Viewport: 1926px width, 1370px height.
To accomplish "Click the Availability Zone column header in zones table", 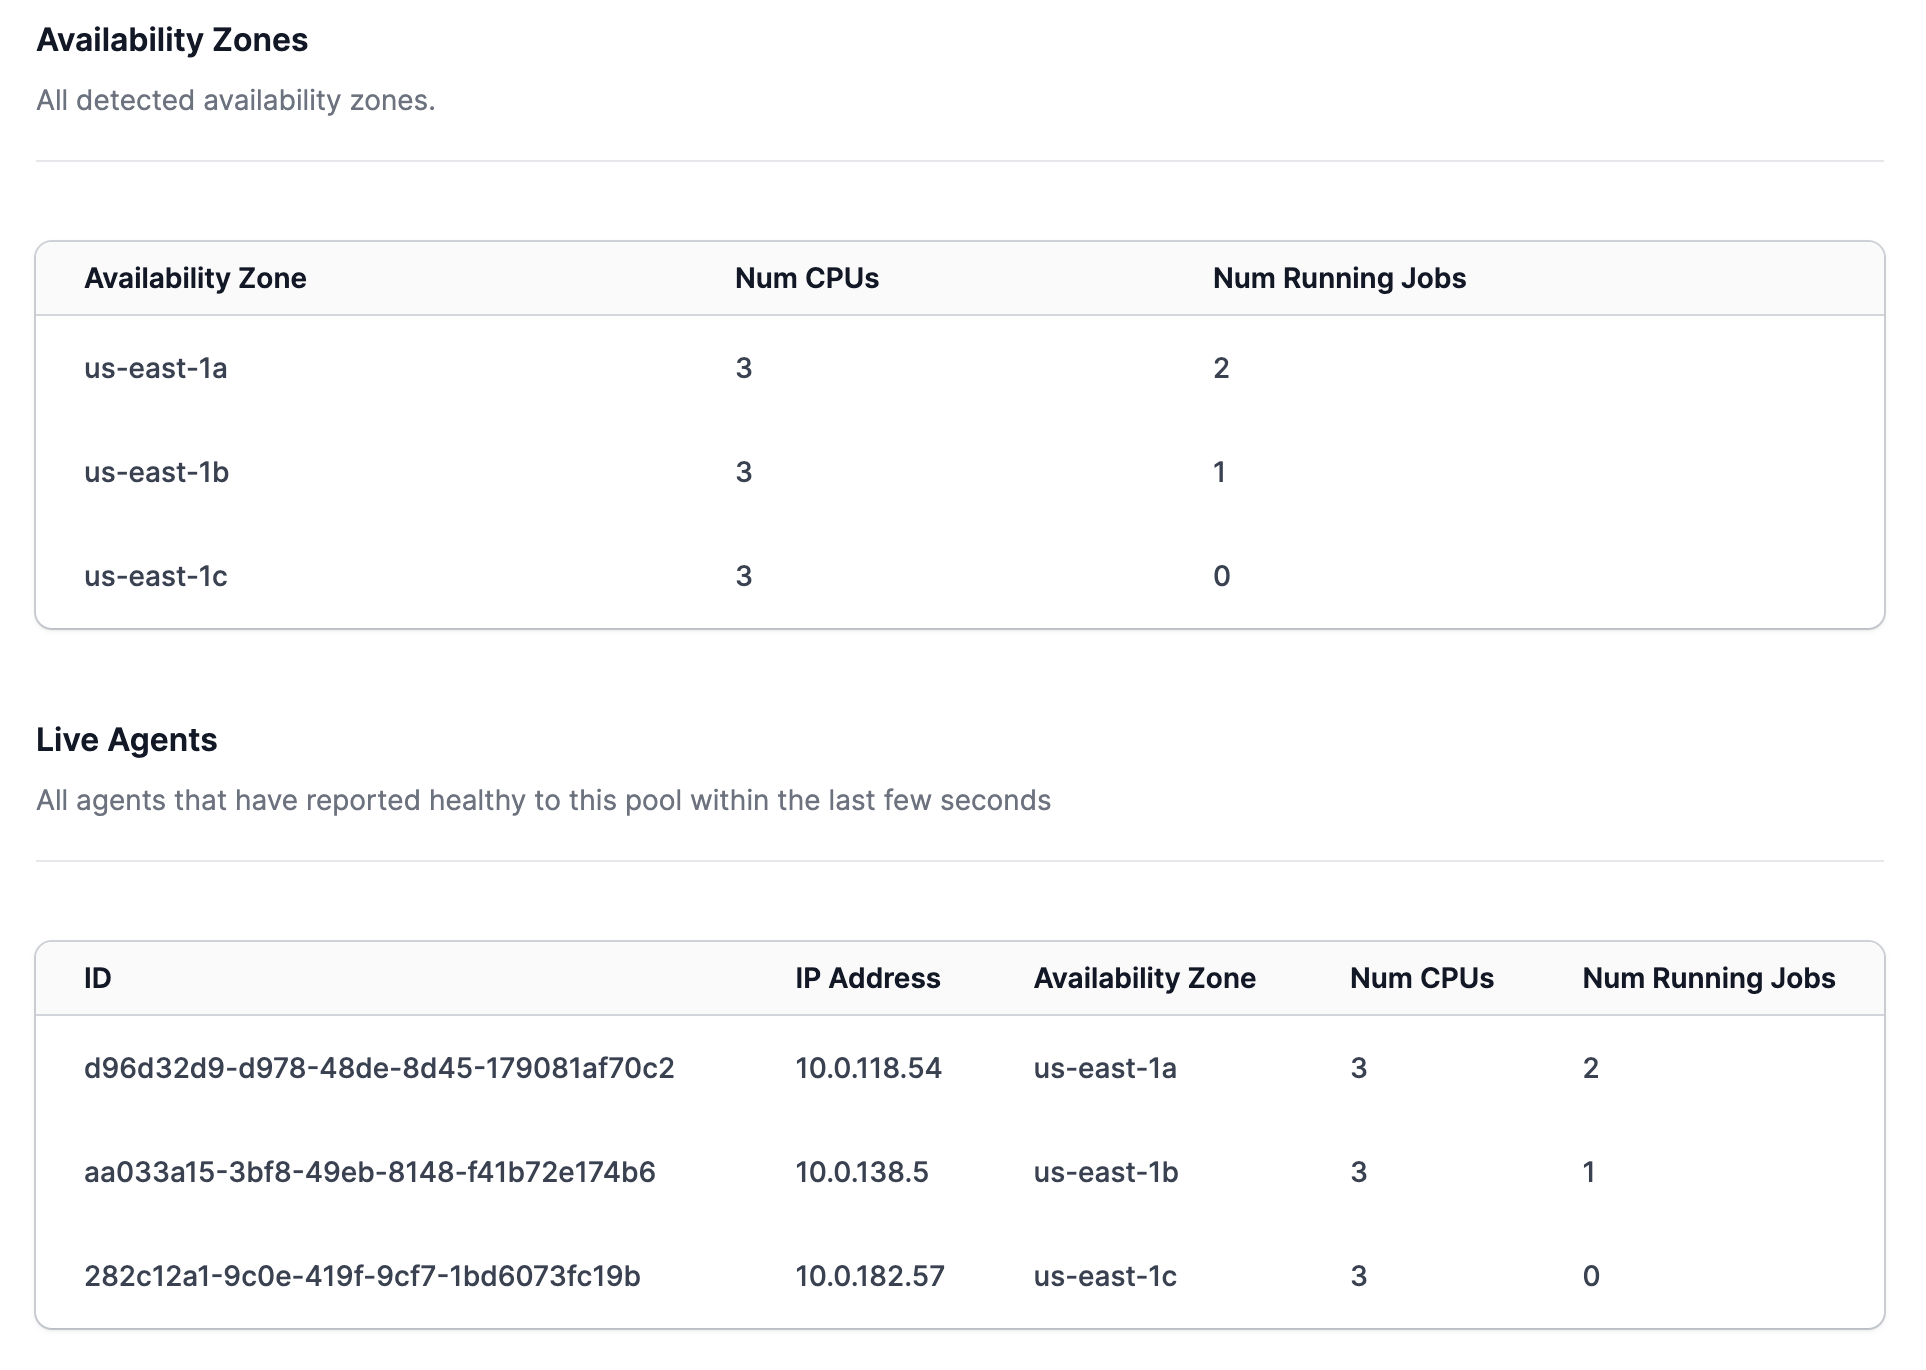I will tap(195, 278).
